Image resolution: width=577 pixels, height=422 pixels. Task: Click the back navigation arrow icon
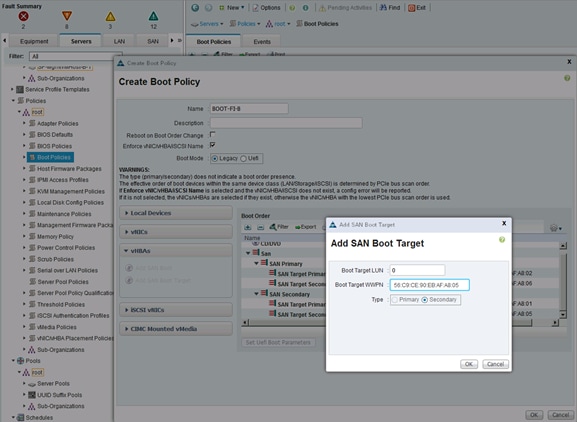click(x=195, y=7)
